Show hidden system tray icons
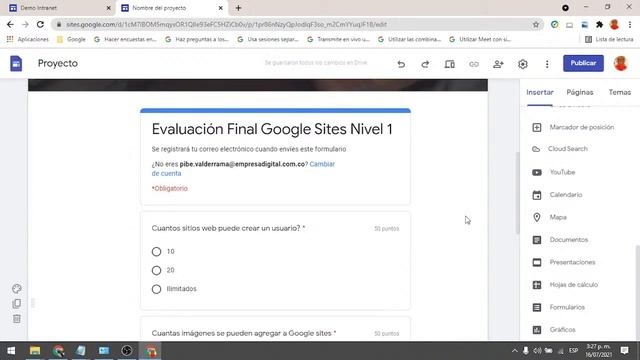The width and height of the screenshot is (640, 360). [x=515, y=351]
